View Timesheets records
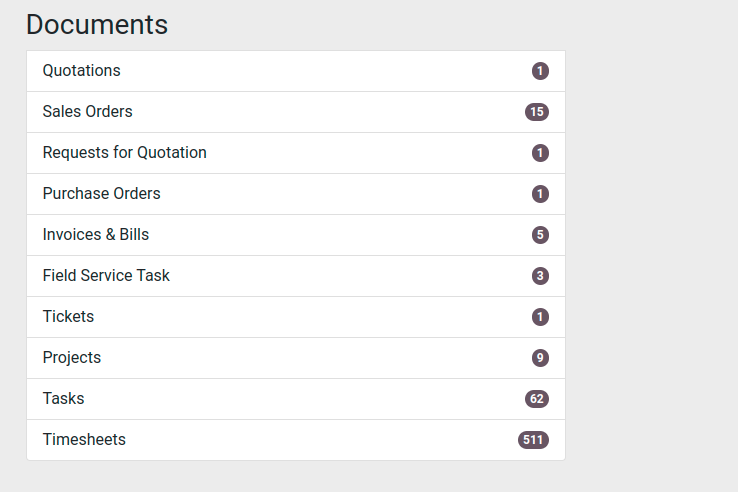This screenshot has height=492, width=738. tap(296, 440)
